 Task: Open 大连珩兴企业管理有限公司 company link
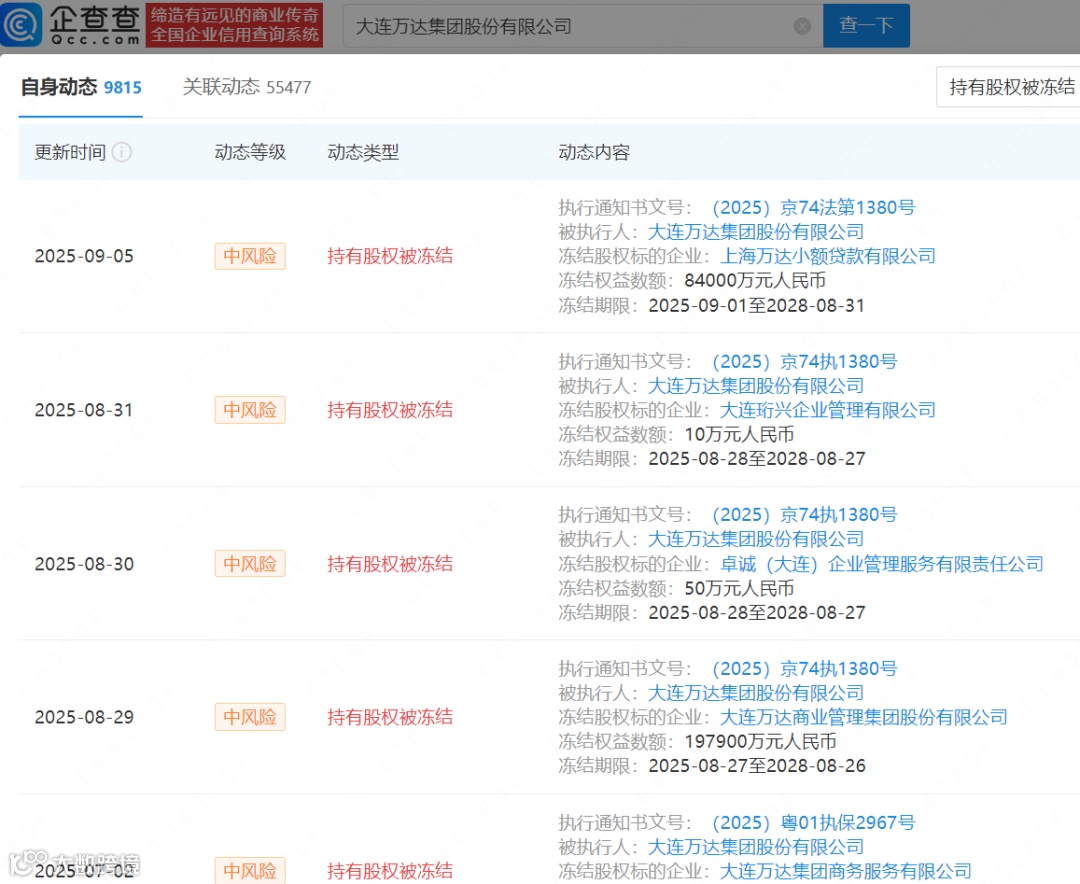point(827,410)
